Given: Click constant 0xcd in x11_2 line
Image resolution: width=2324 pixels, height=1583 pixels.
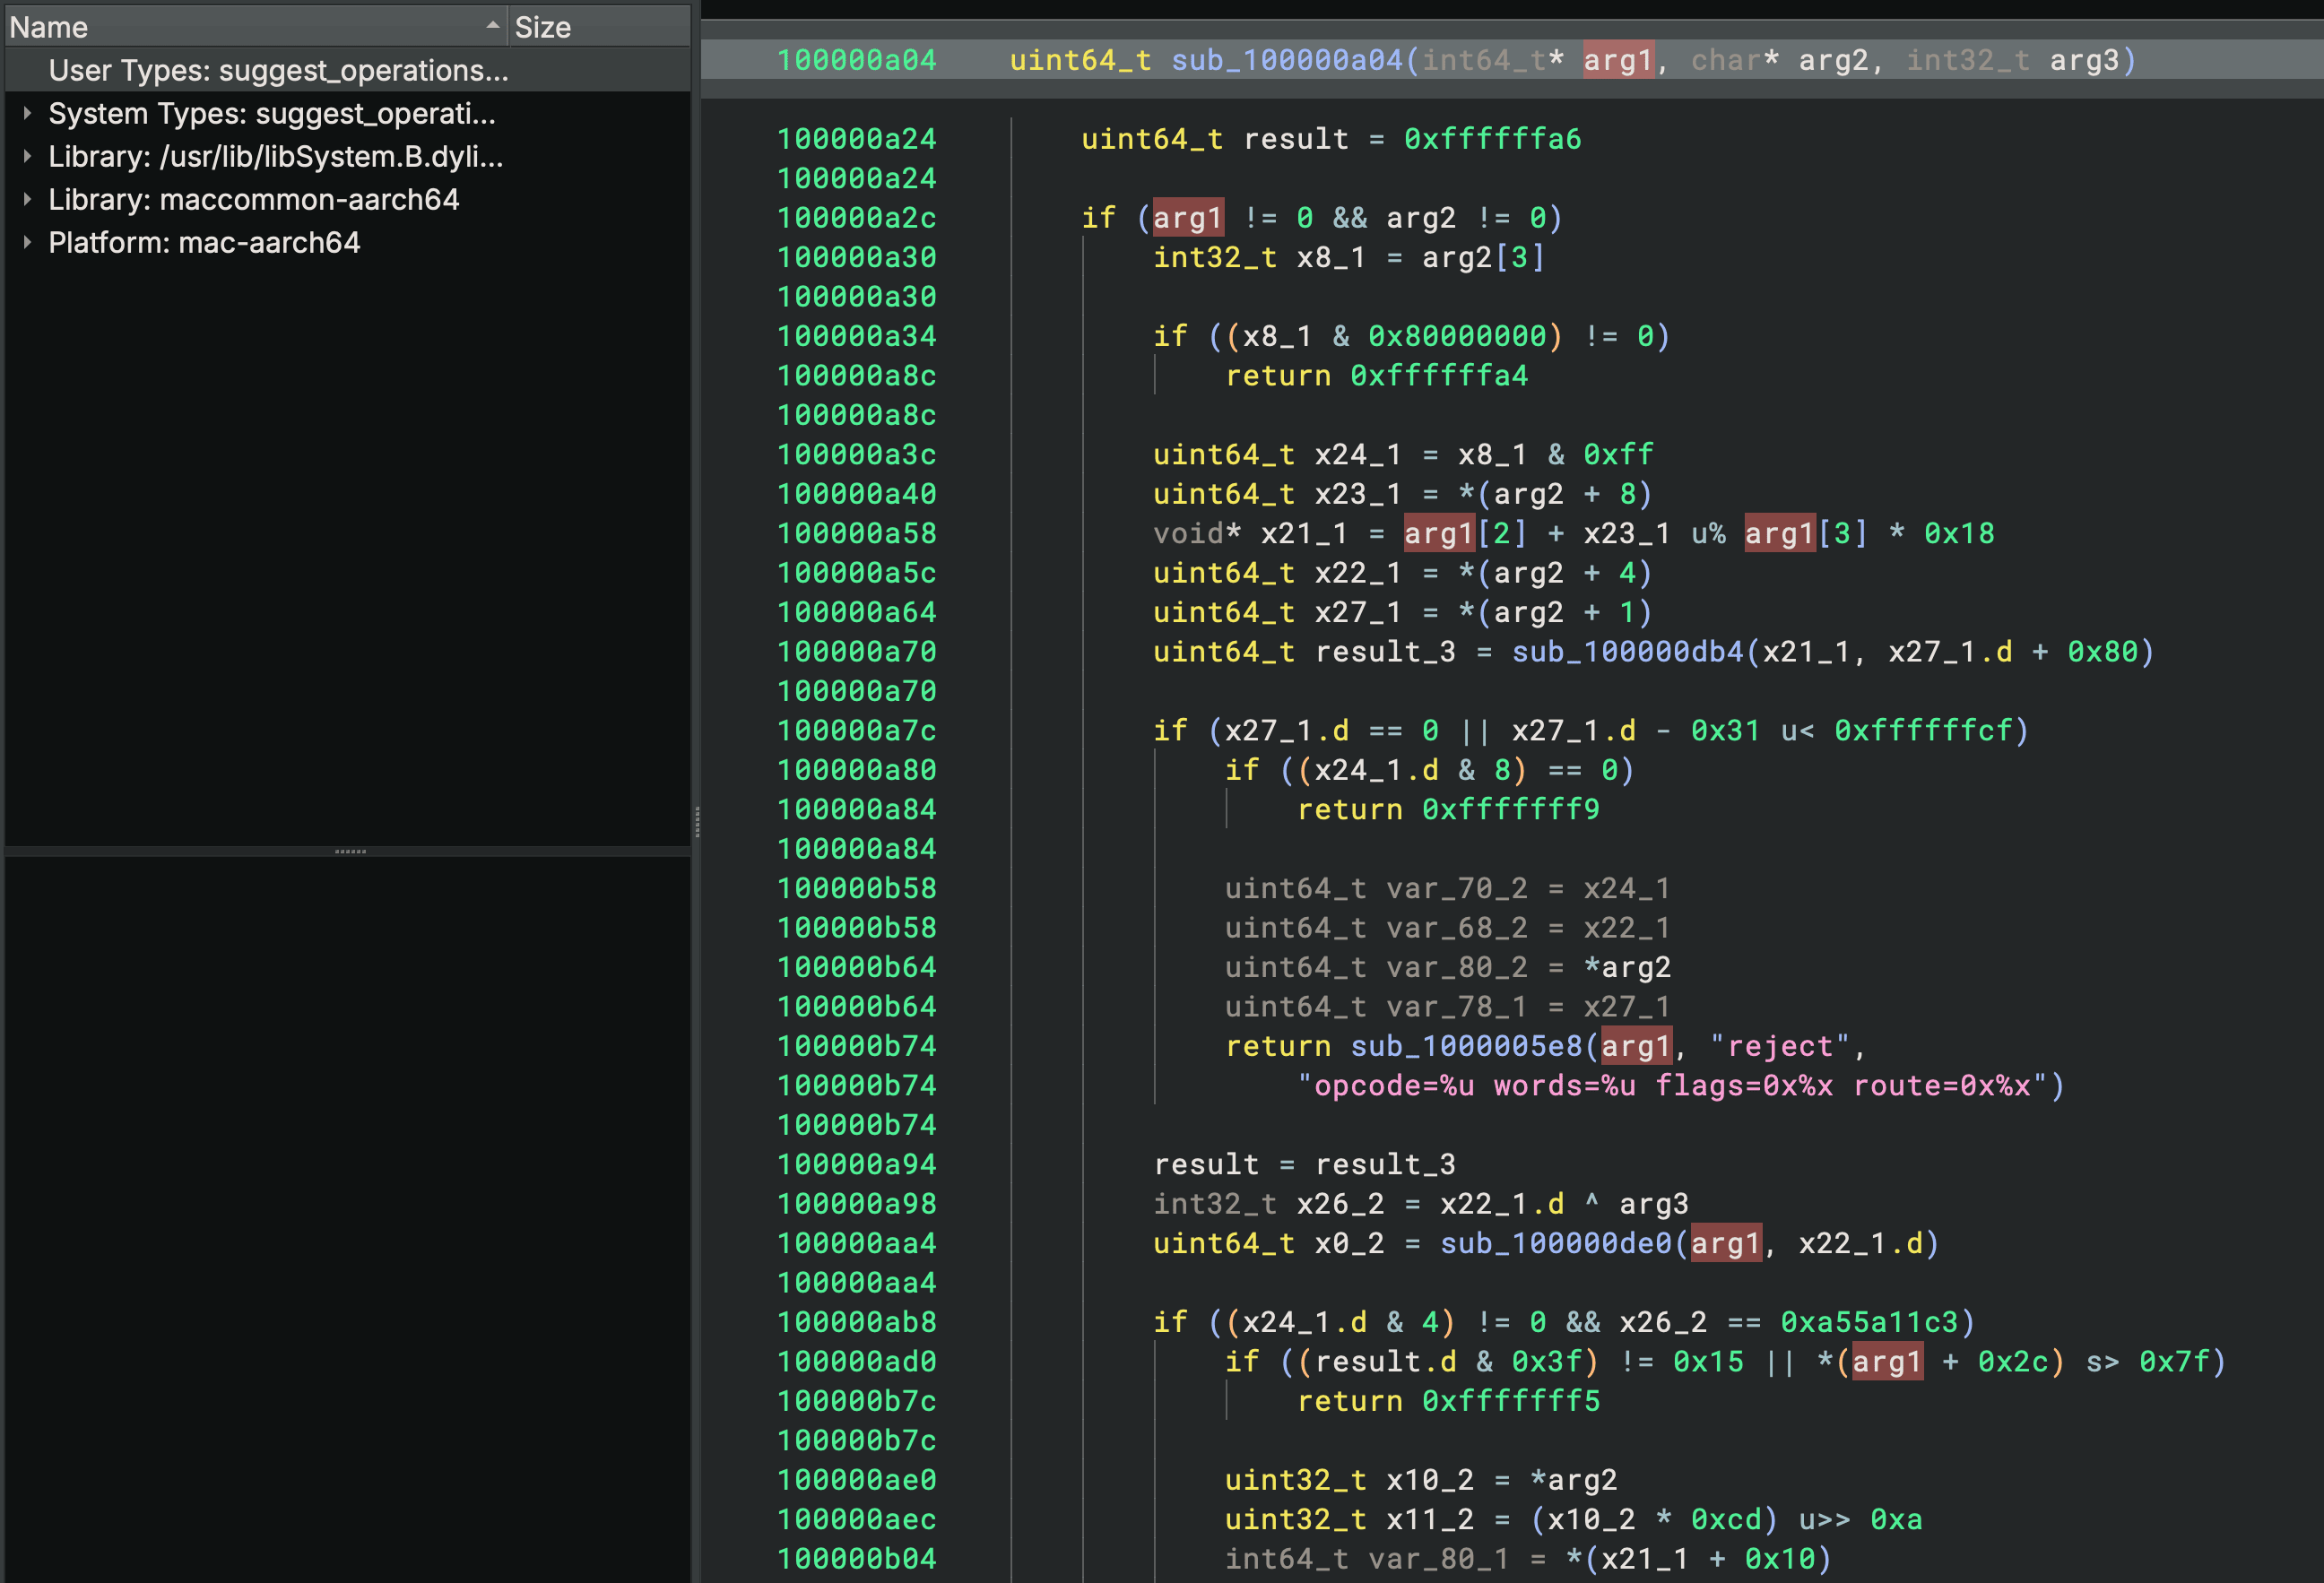Looking at the screenshot, I should 1726,1520.
